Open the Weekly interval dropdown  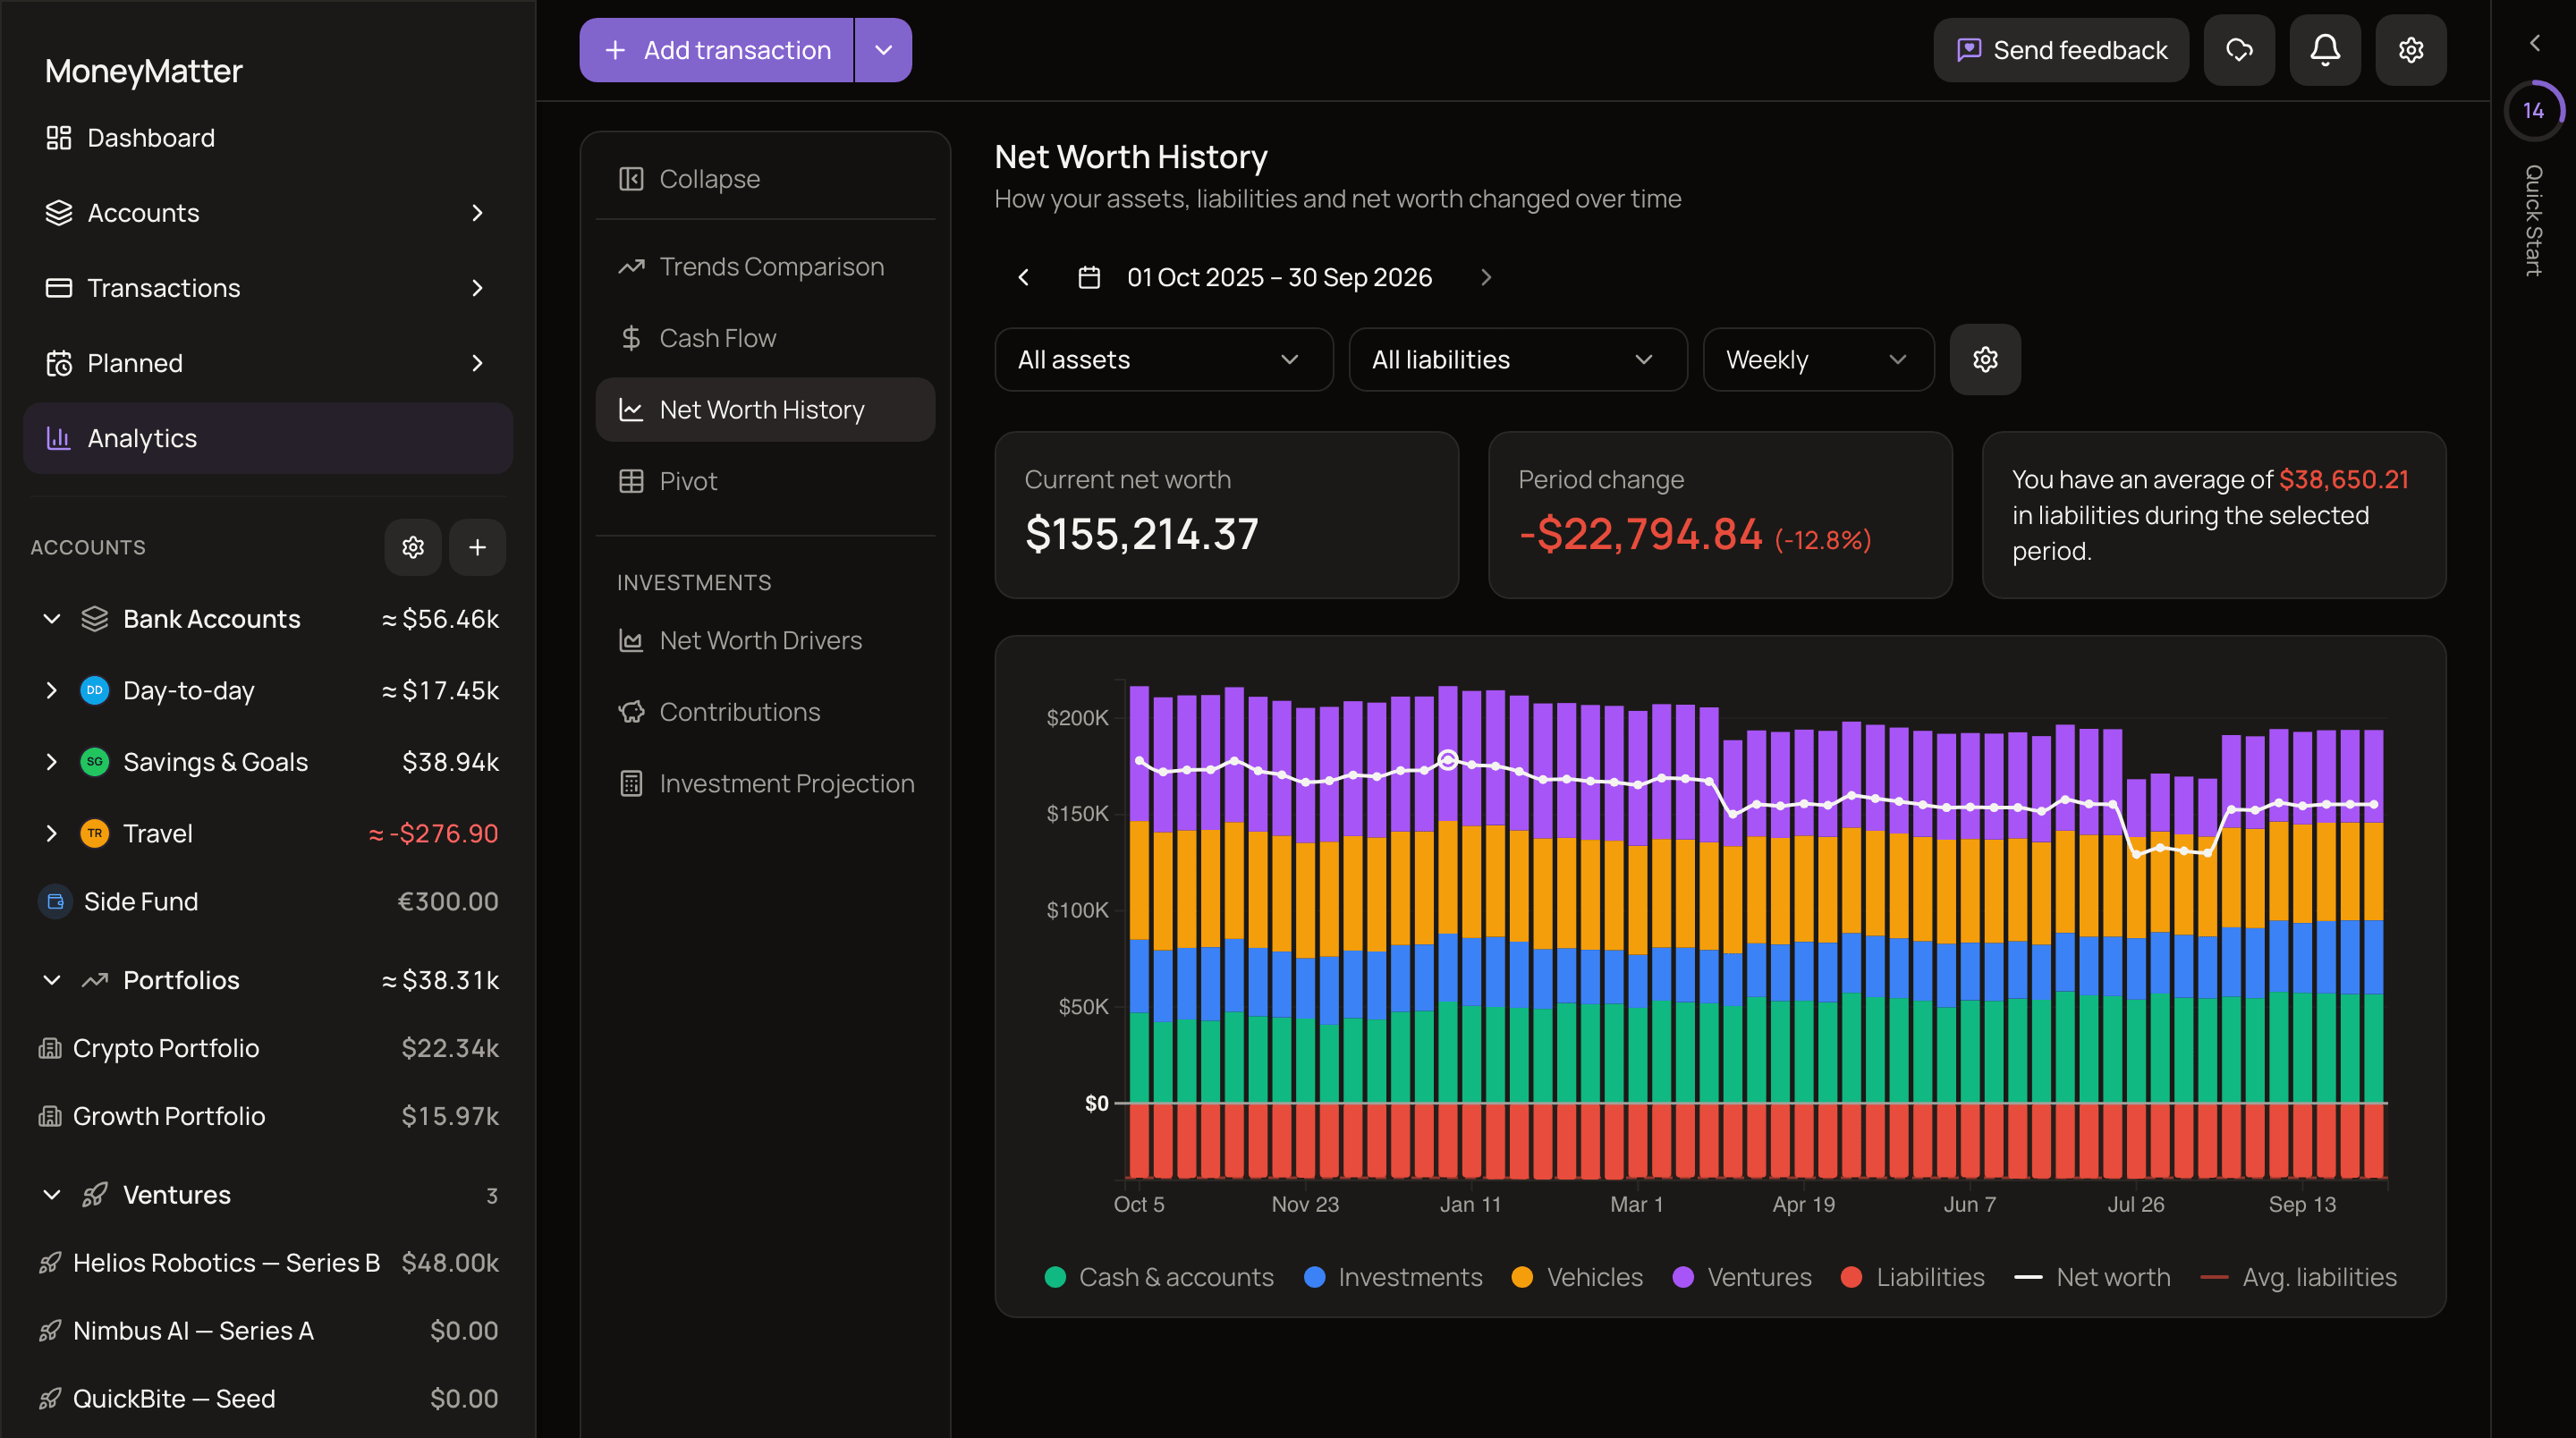coord(1818,359)
